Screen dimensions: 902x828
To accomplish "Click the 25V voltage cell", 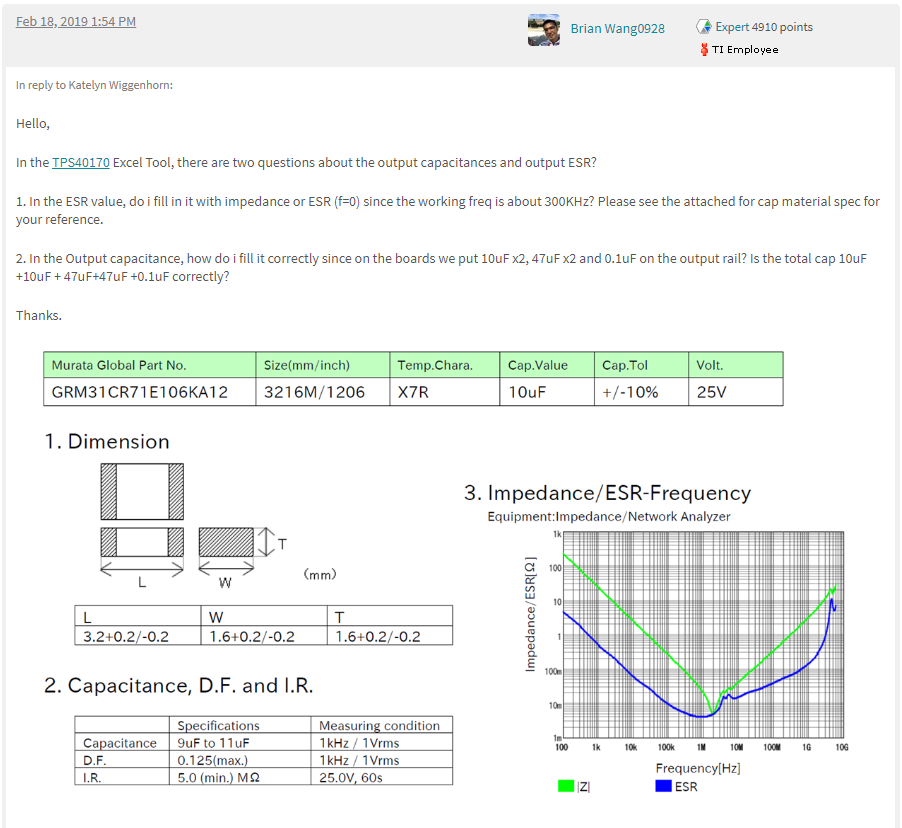I will (x=735, y=392).
